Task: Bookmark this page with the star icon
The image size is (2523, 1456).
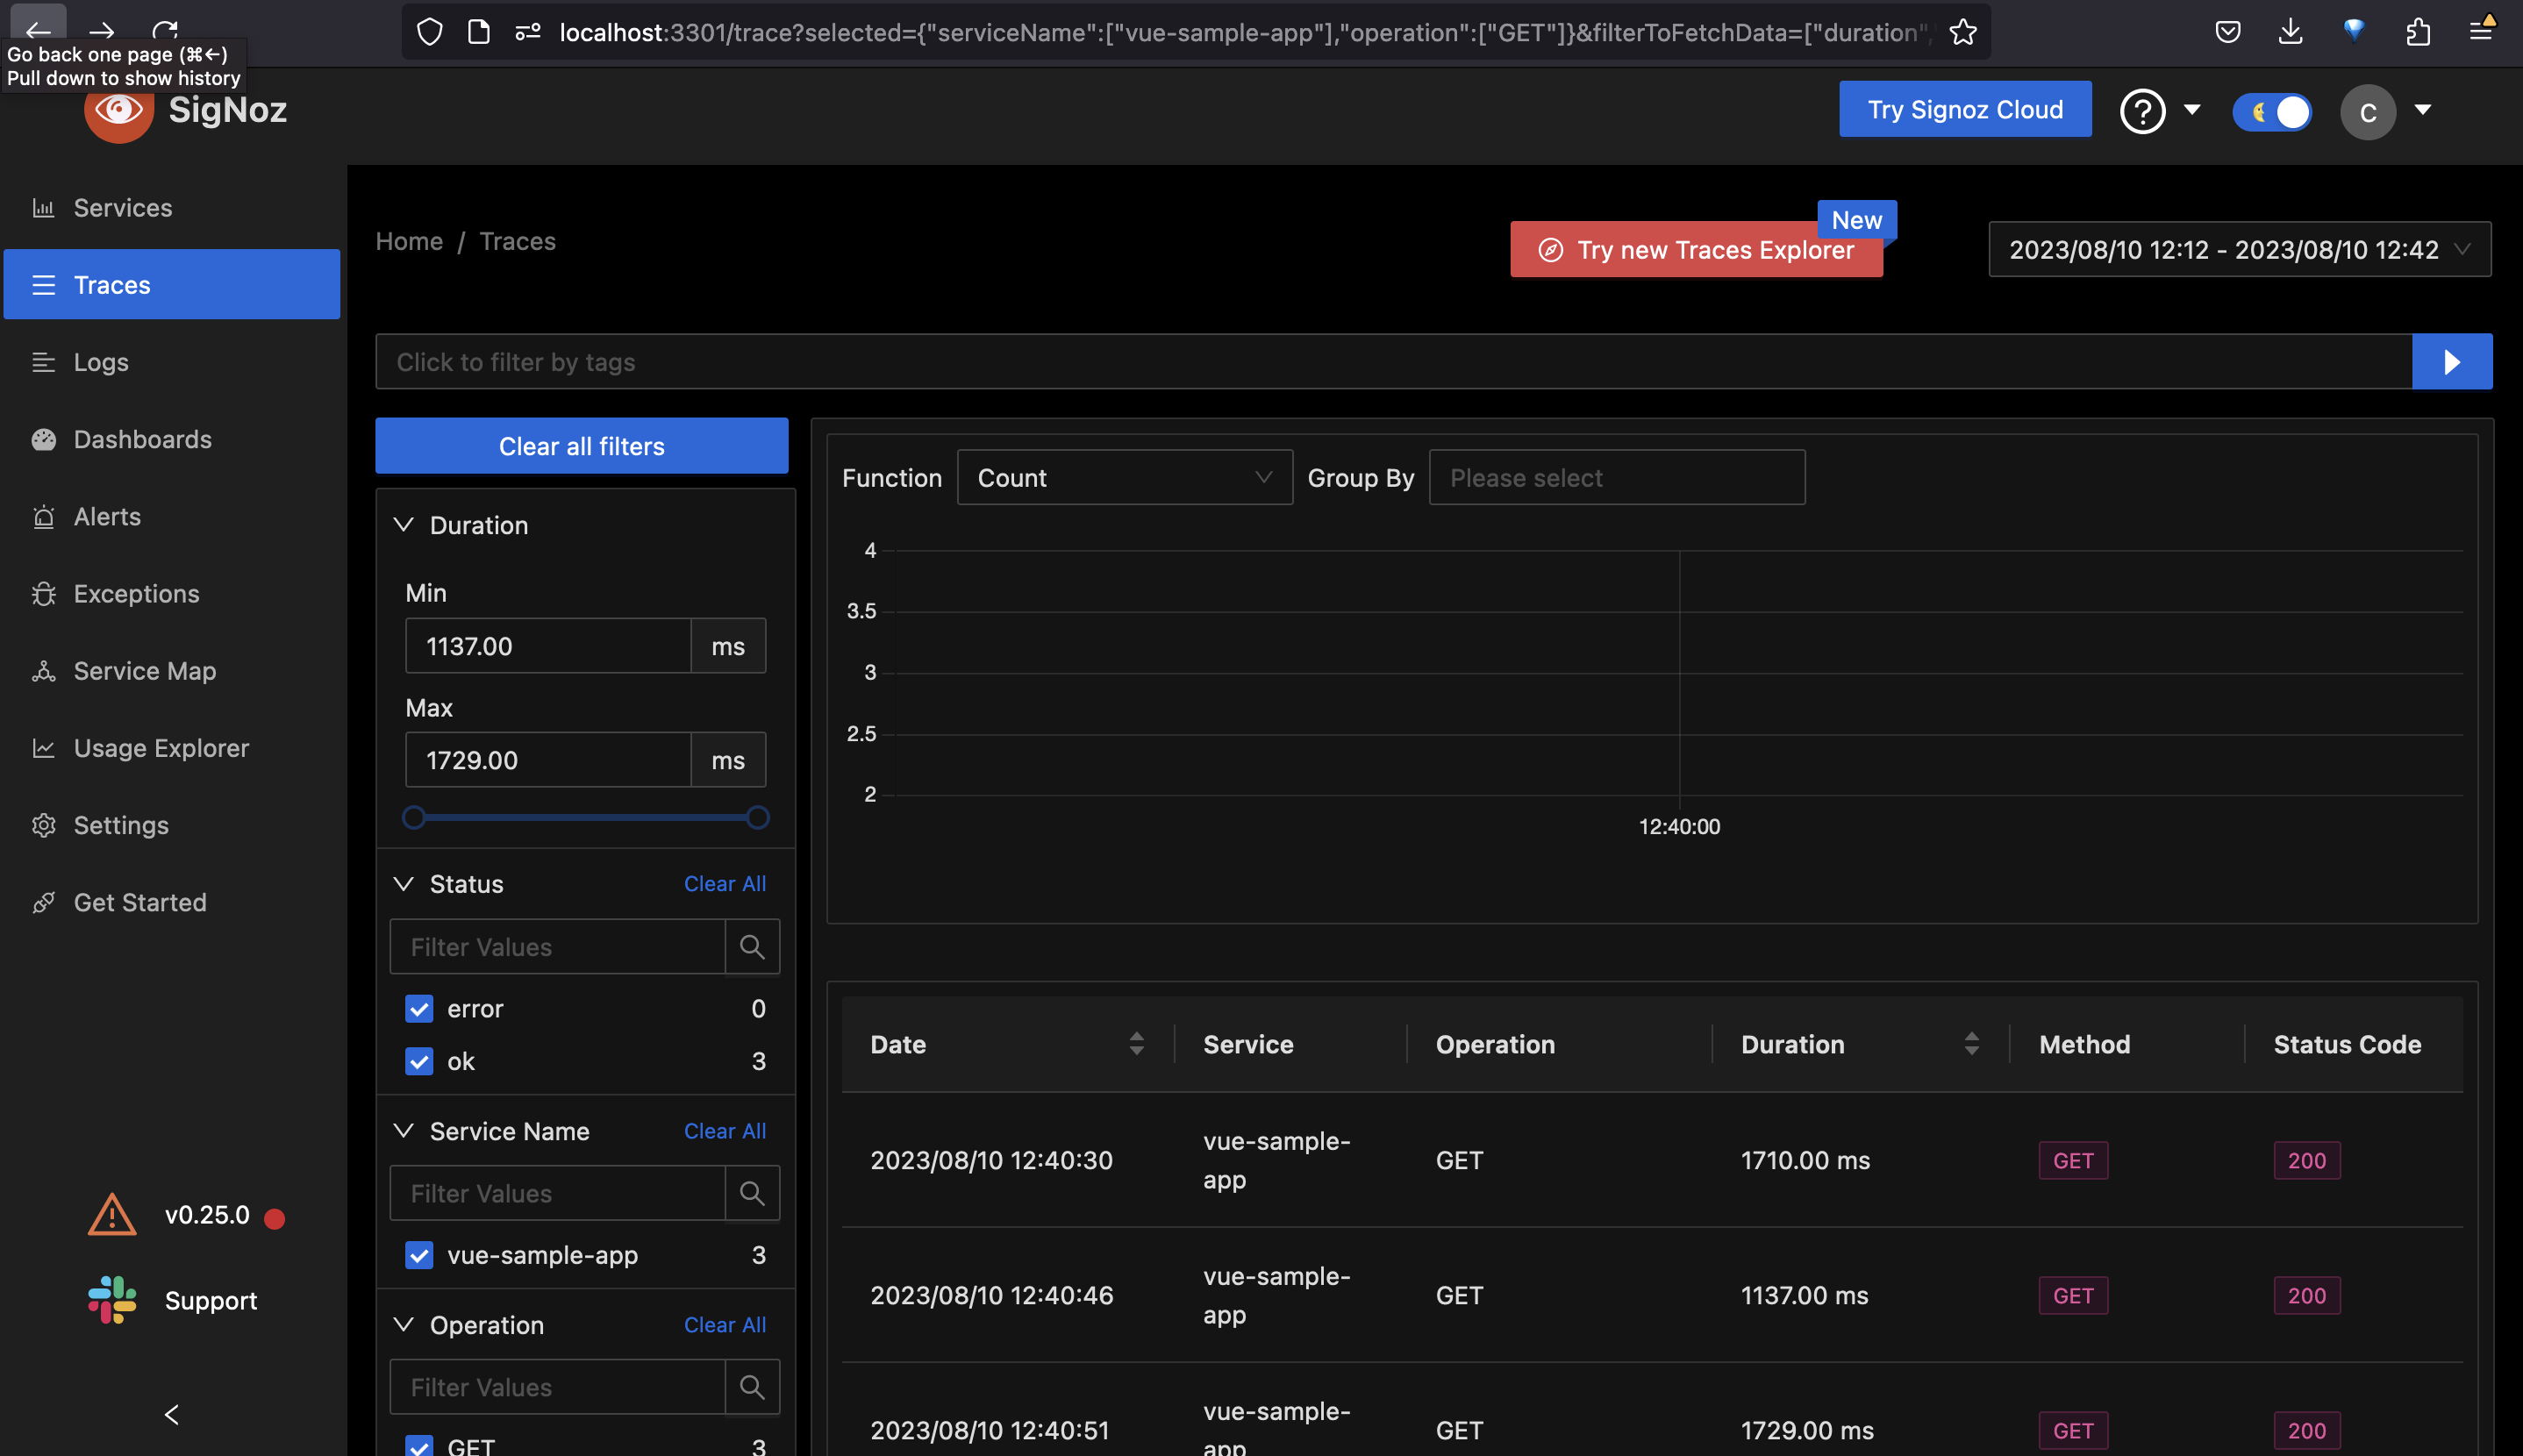Action: coord(1962,32)
